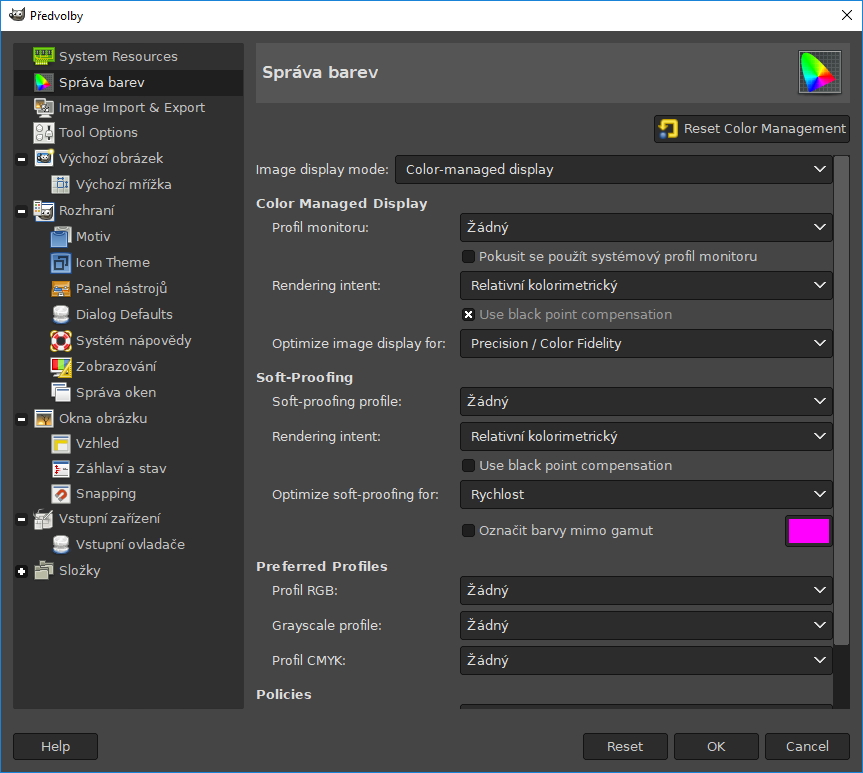Click the System Resources icon in sidebar
Image resolution: width=863 pixels, height=773 pixels.
tap(43, 56)
